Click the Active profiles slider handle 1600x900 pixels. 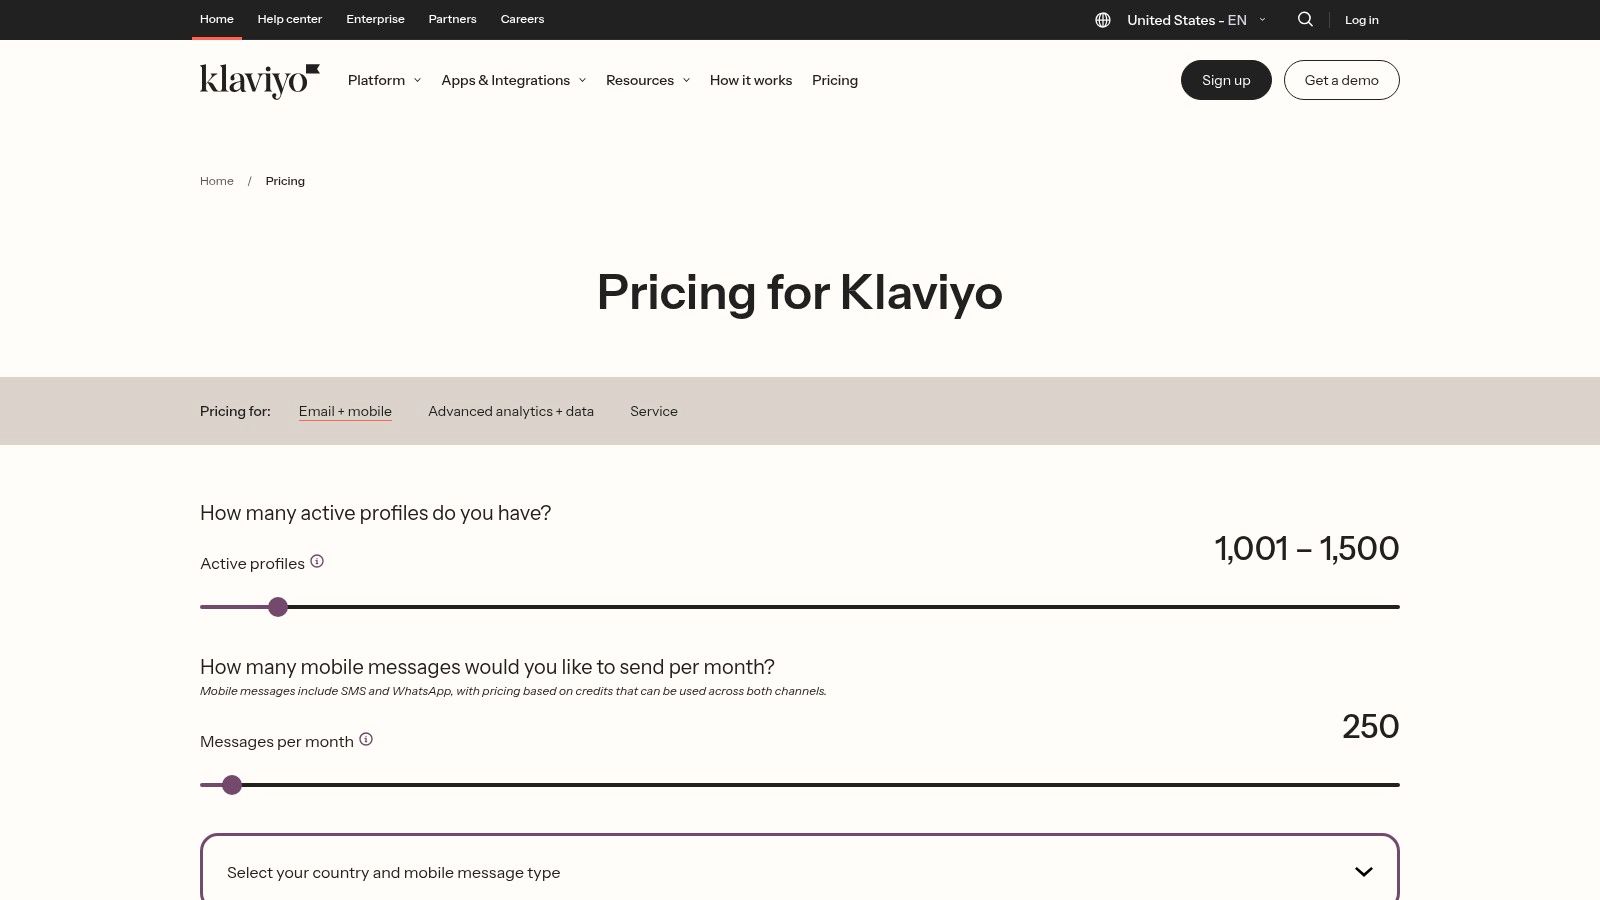tap(278, 606)
